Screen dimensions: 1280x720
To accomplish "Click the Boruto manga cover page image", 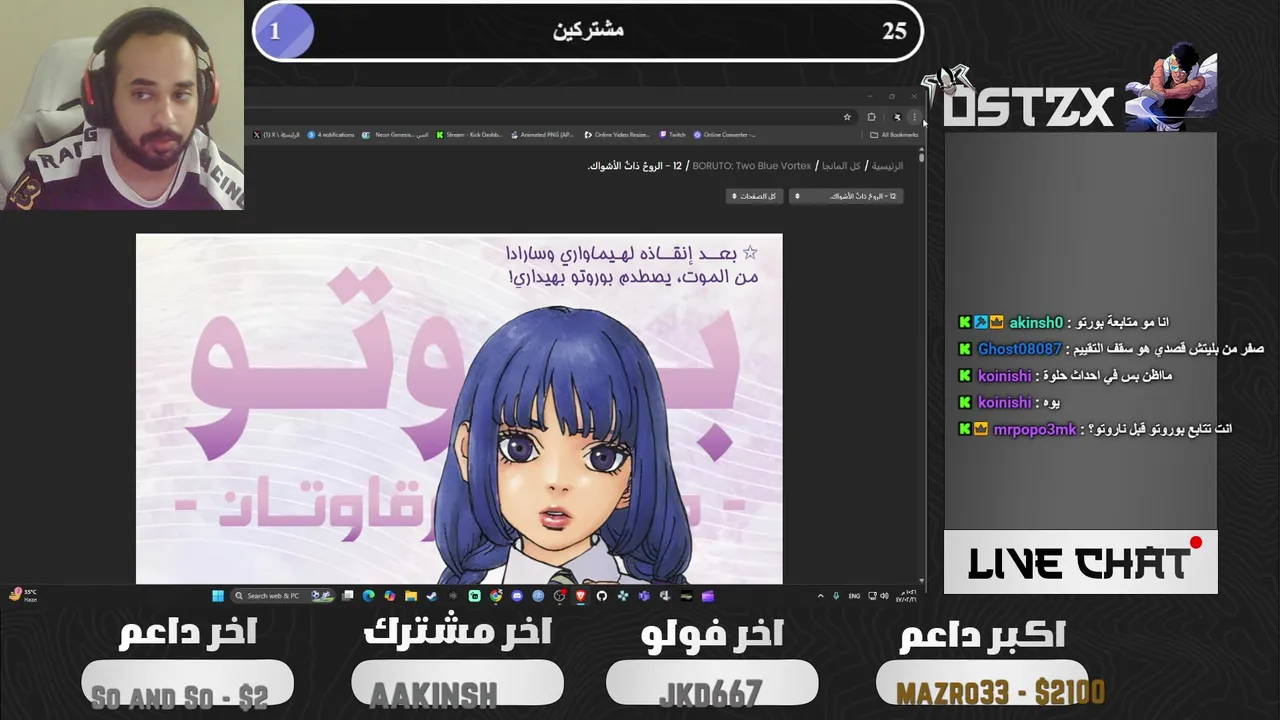I will tap(459, 408).
